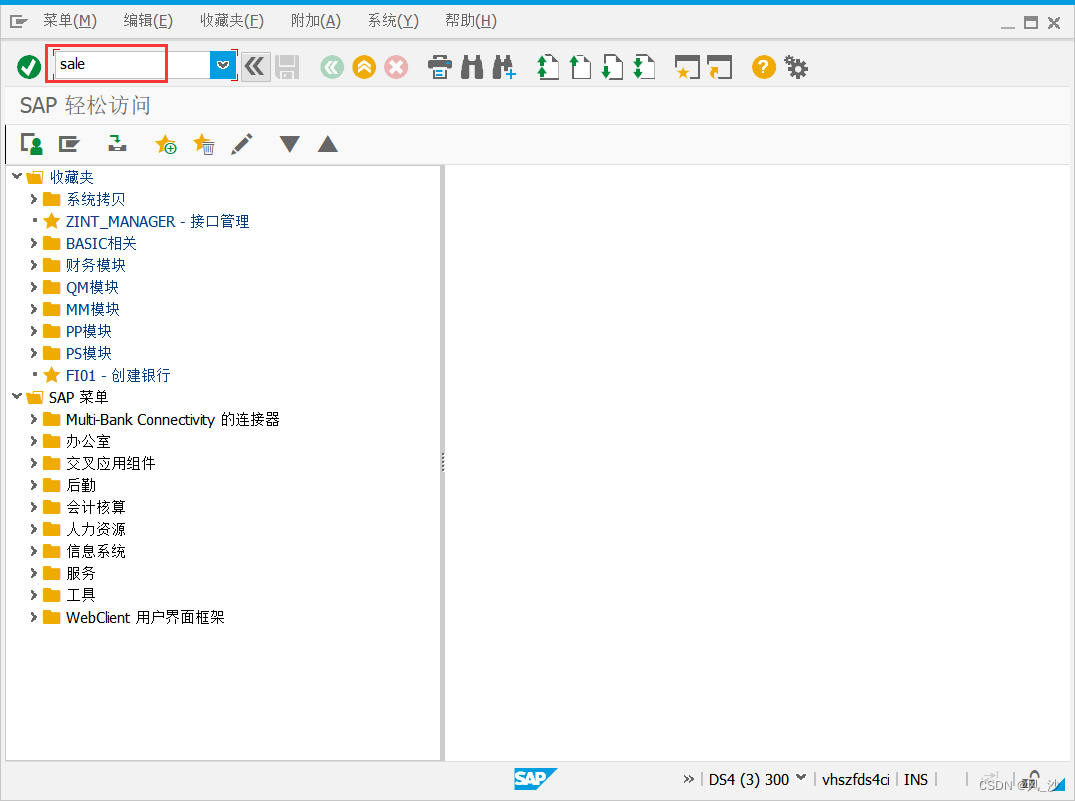This screenshot has width=1075, height=801.
Task: Go to First Page icon
Action: pos(547,67)
